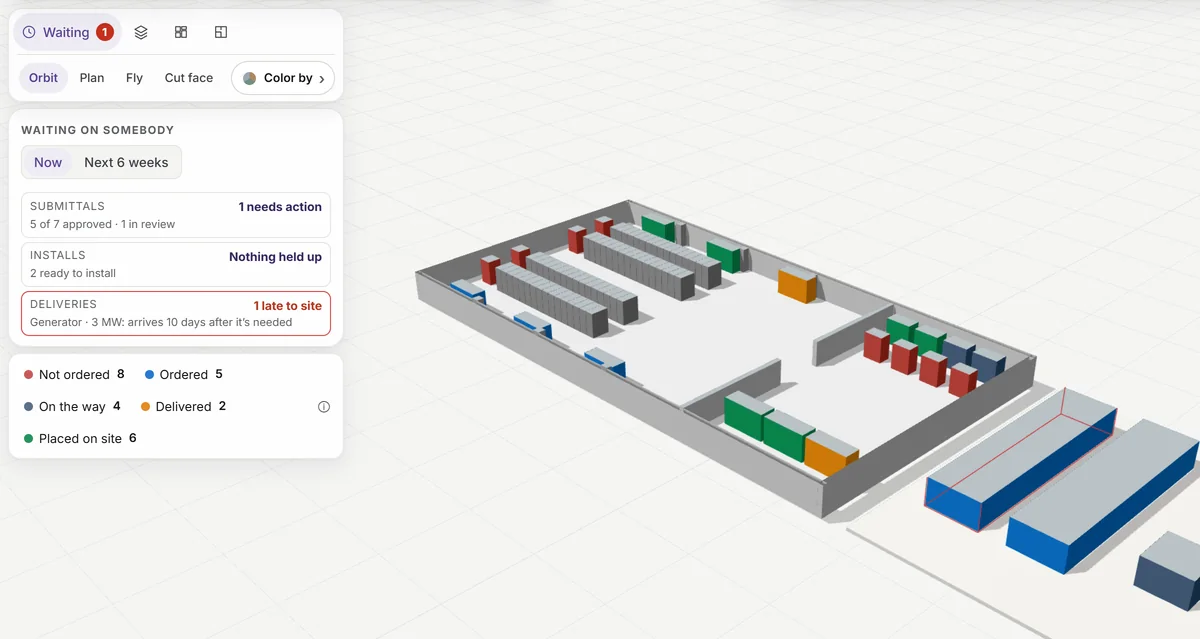
Task: Click '2 ready to install' text
Action: 73,273
